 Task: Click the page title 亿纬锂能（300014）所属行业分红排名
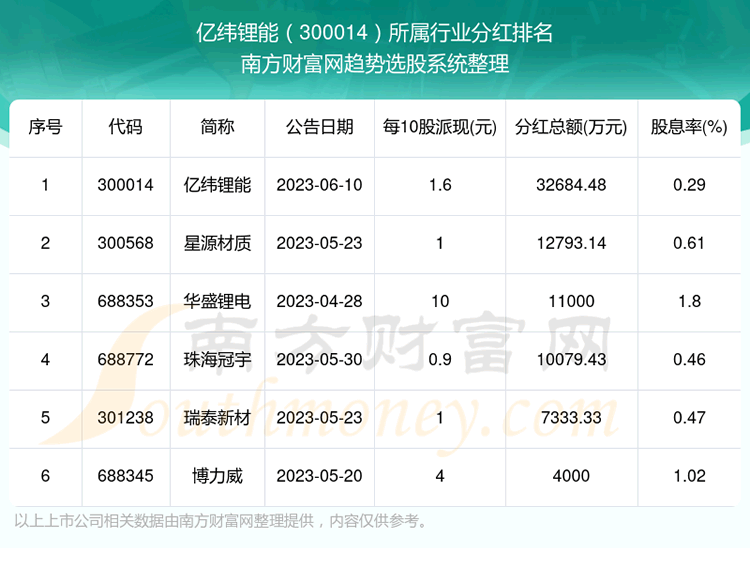pos(375,32)
